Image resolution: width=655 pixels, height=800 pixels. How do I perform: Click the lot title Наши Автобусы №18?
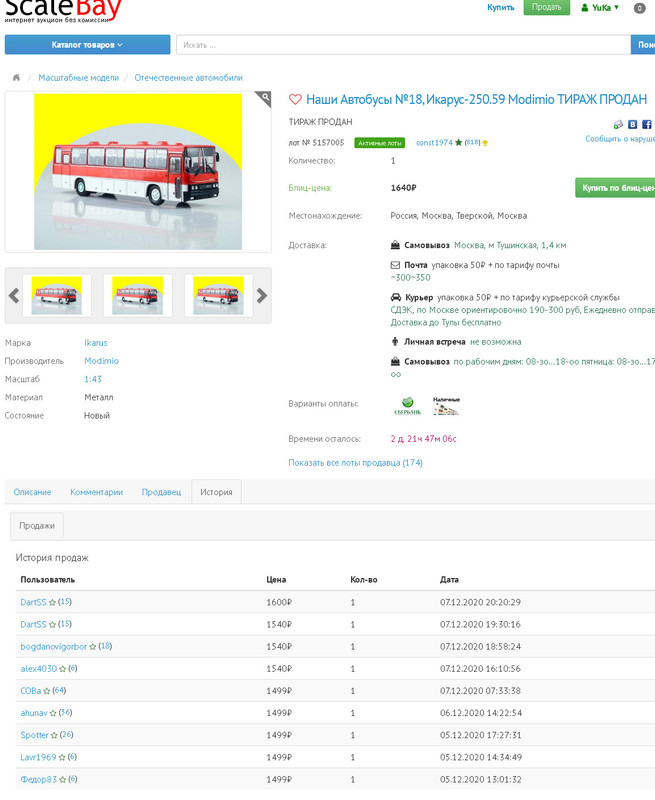coord(476,99)
